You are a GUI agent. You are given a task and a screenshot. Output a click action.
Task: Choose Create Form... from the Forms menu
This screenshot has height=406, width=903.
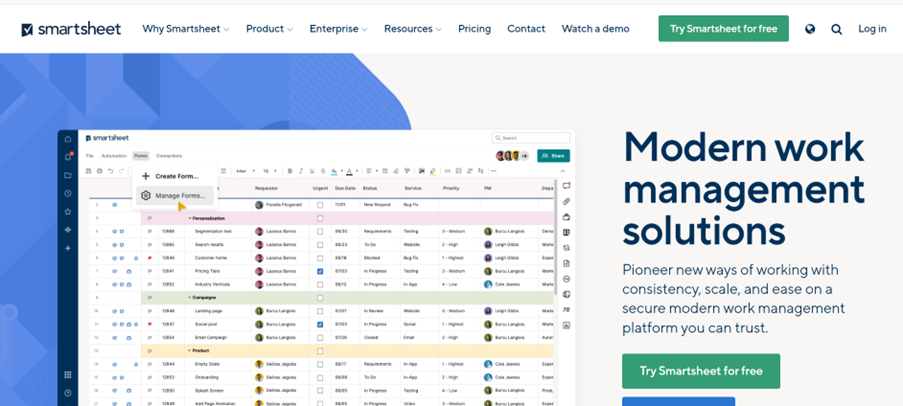(175, 176)
